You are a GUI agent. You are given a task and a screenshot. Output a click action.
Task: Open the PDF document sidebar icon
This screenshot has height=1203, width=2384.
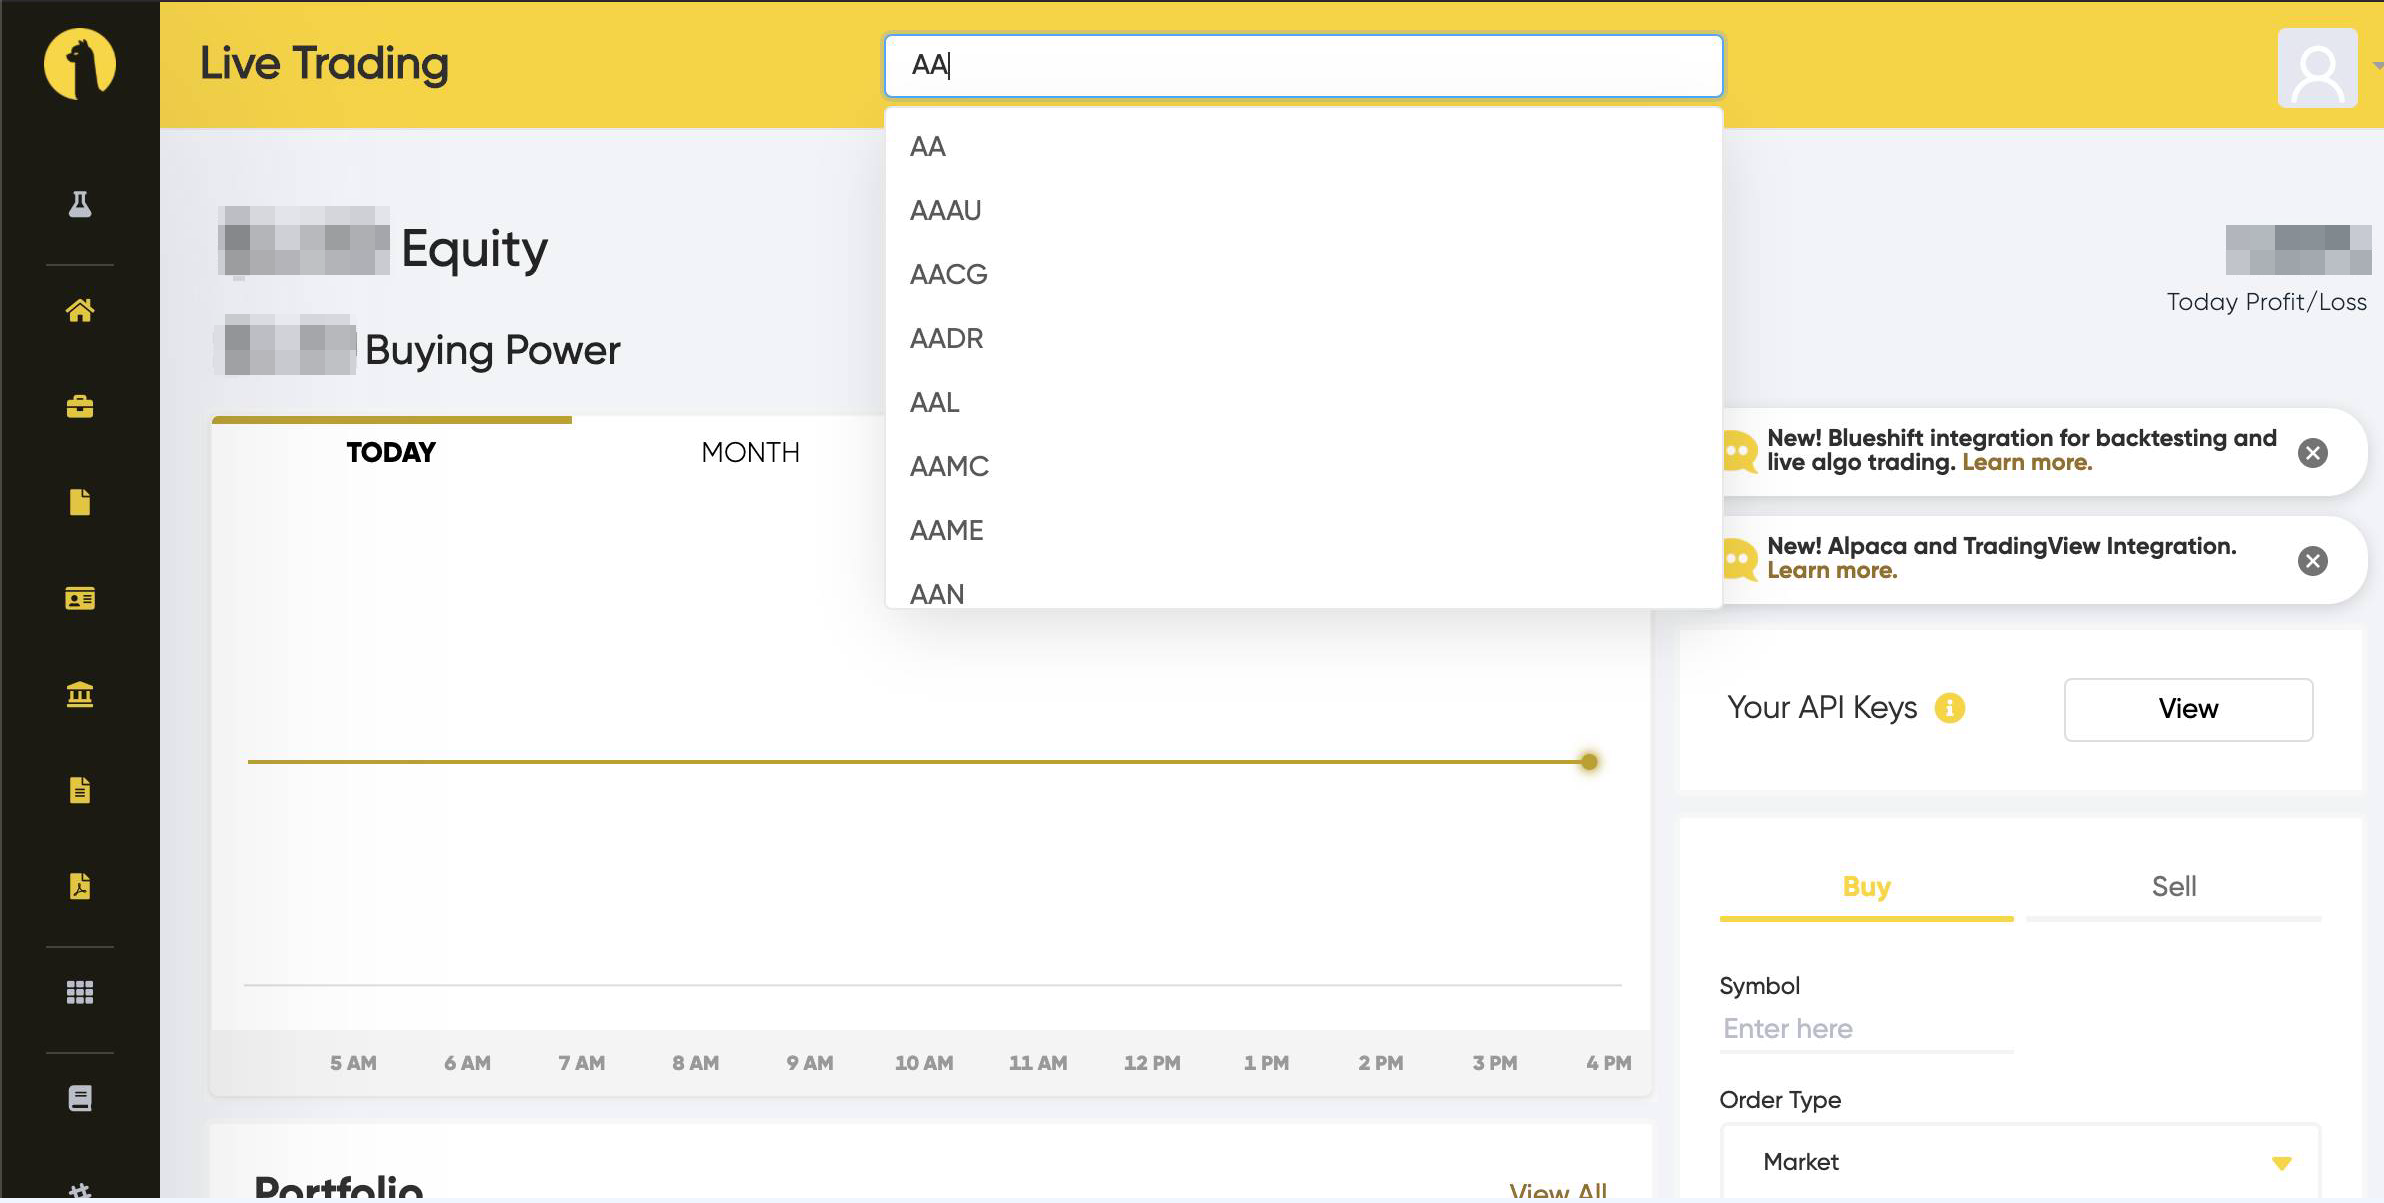[80, 886]
